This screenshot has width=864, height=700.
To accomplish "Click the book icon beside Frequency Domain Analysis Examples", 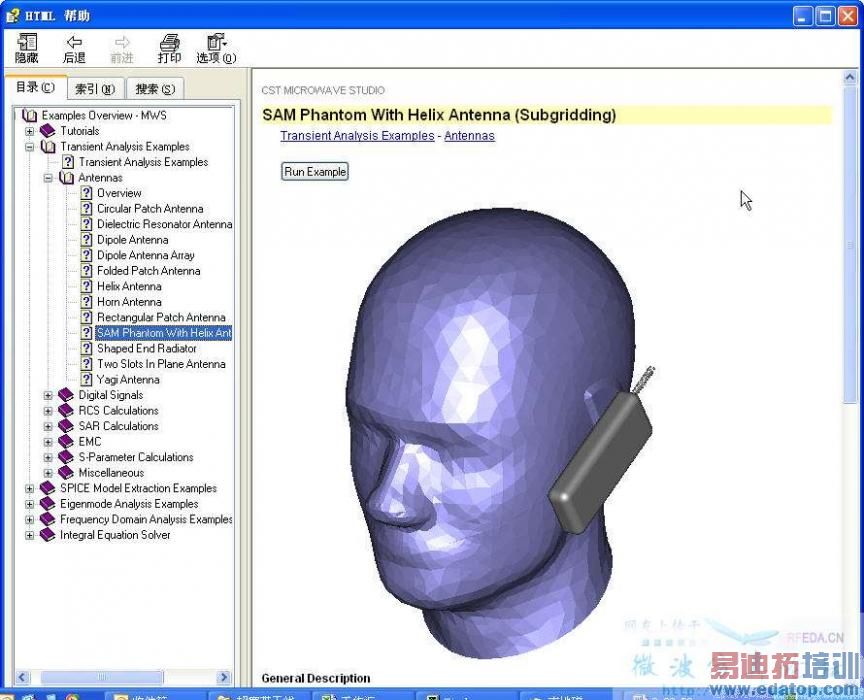I will point(48,519).
